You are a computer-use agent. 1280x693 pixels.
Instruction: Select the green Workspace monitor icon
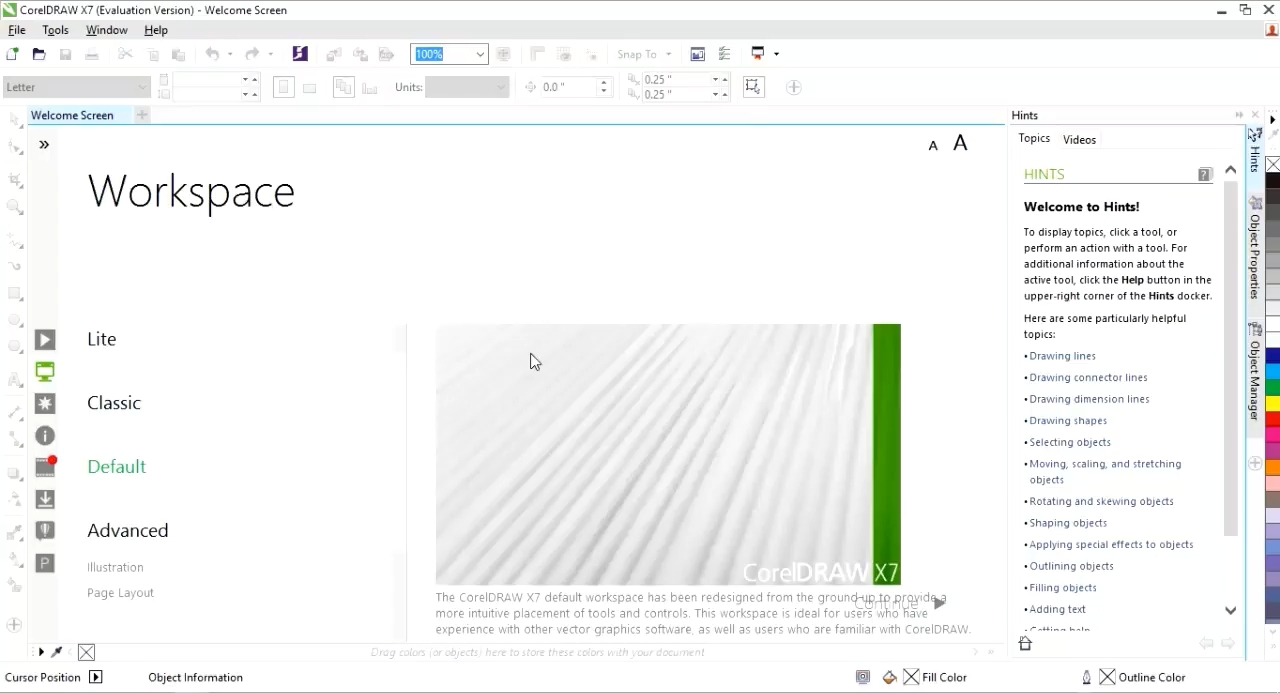coord(45,372)
